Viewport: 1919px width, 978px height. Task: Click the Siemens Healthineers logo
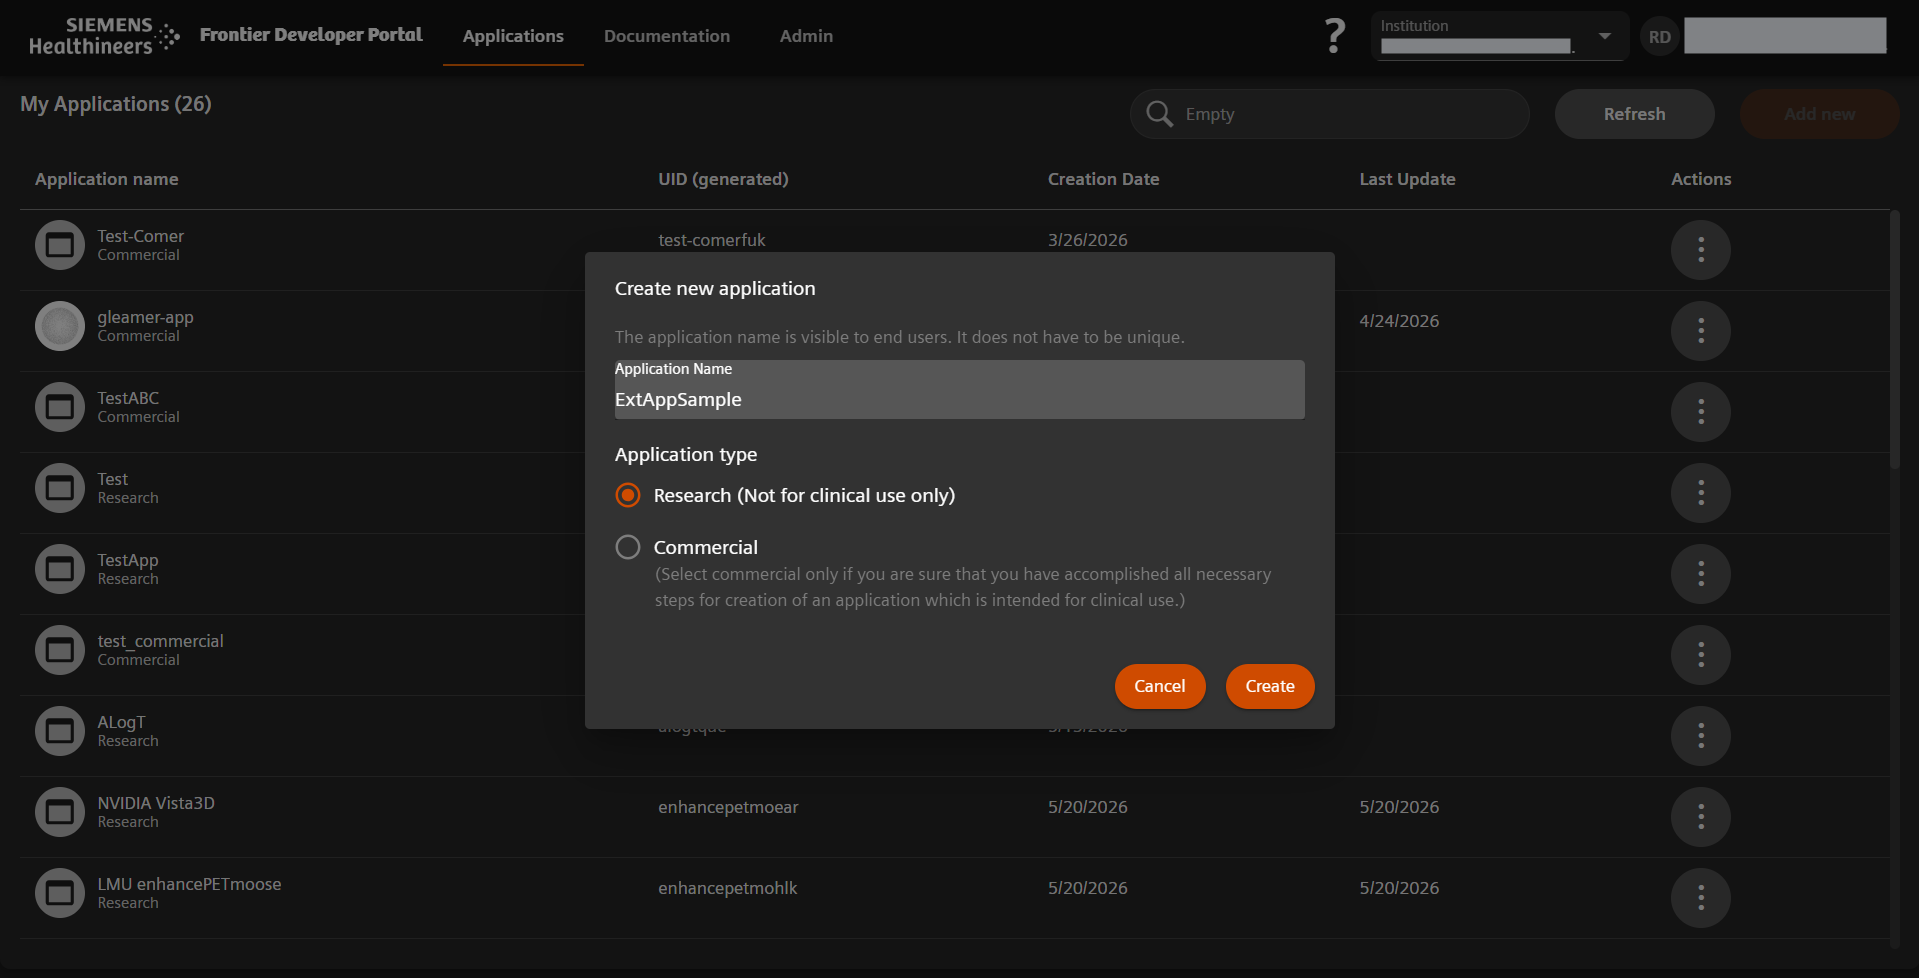point(104,36)
